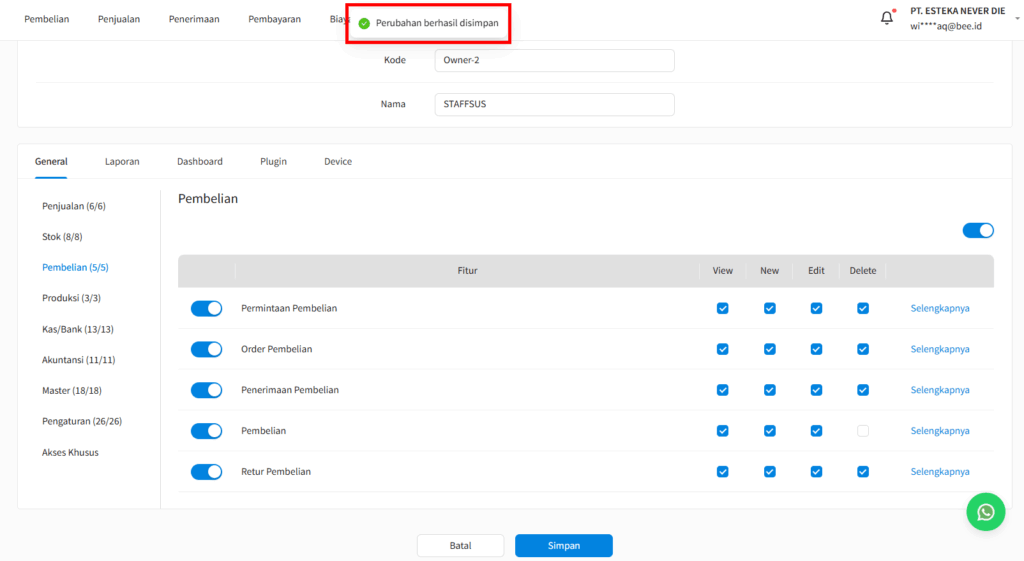
Task: Open the Pembayaran top menu
Action: 274,19
